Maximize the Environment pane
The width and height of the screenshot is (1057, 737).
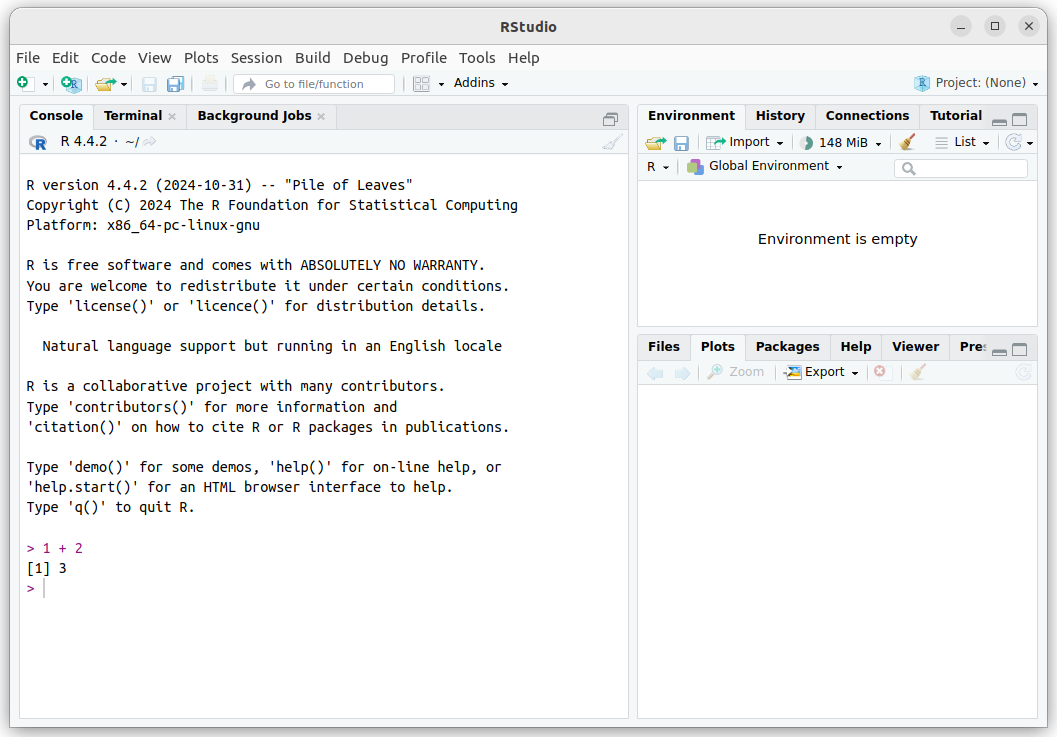[1020, 120]
